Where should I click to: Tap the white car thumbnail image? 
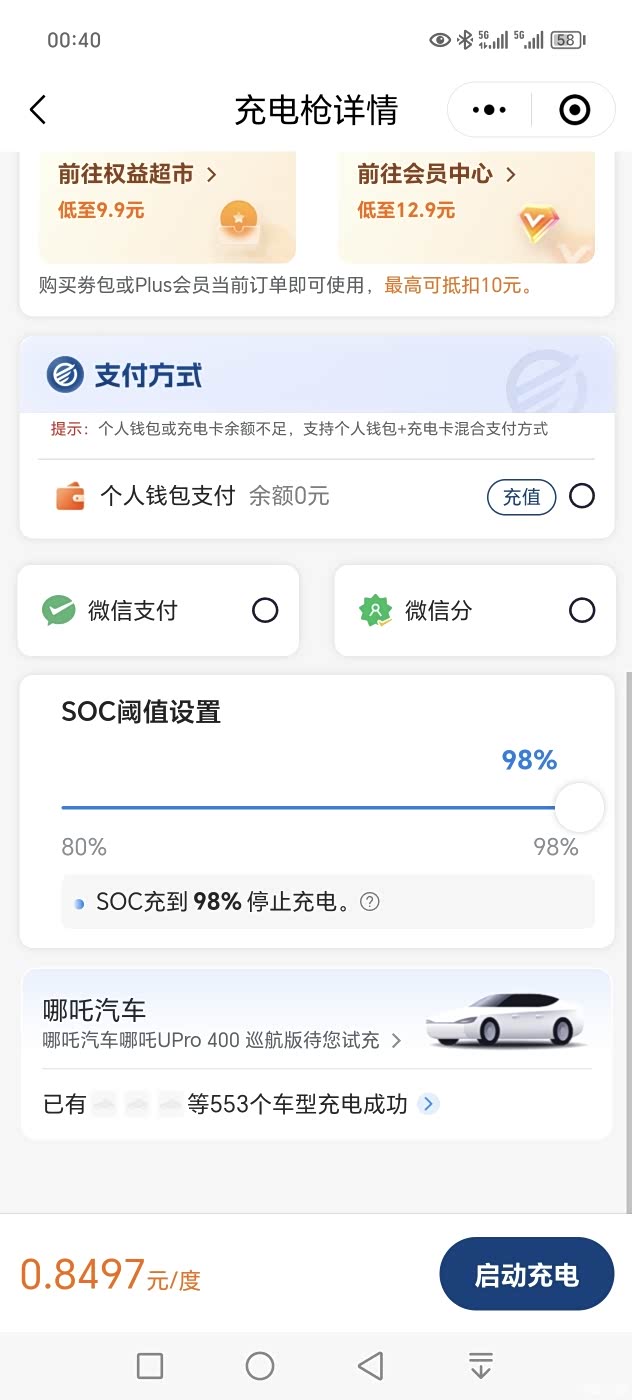[505, 1020]
